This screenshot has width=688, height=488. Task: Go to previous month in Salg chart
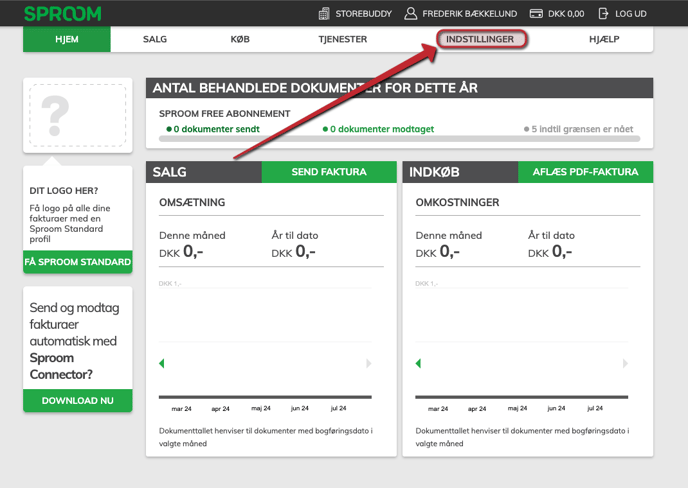click(161, 363)
